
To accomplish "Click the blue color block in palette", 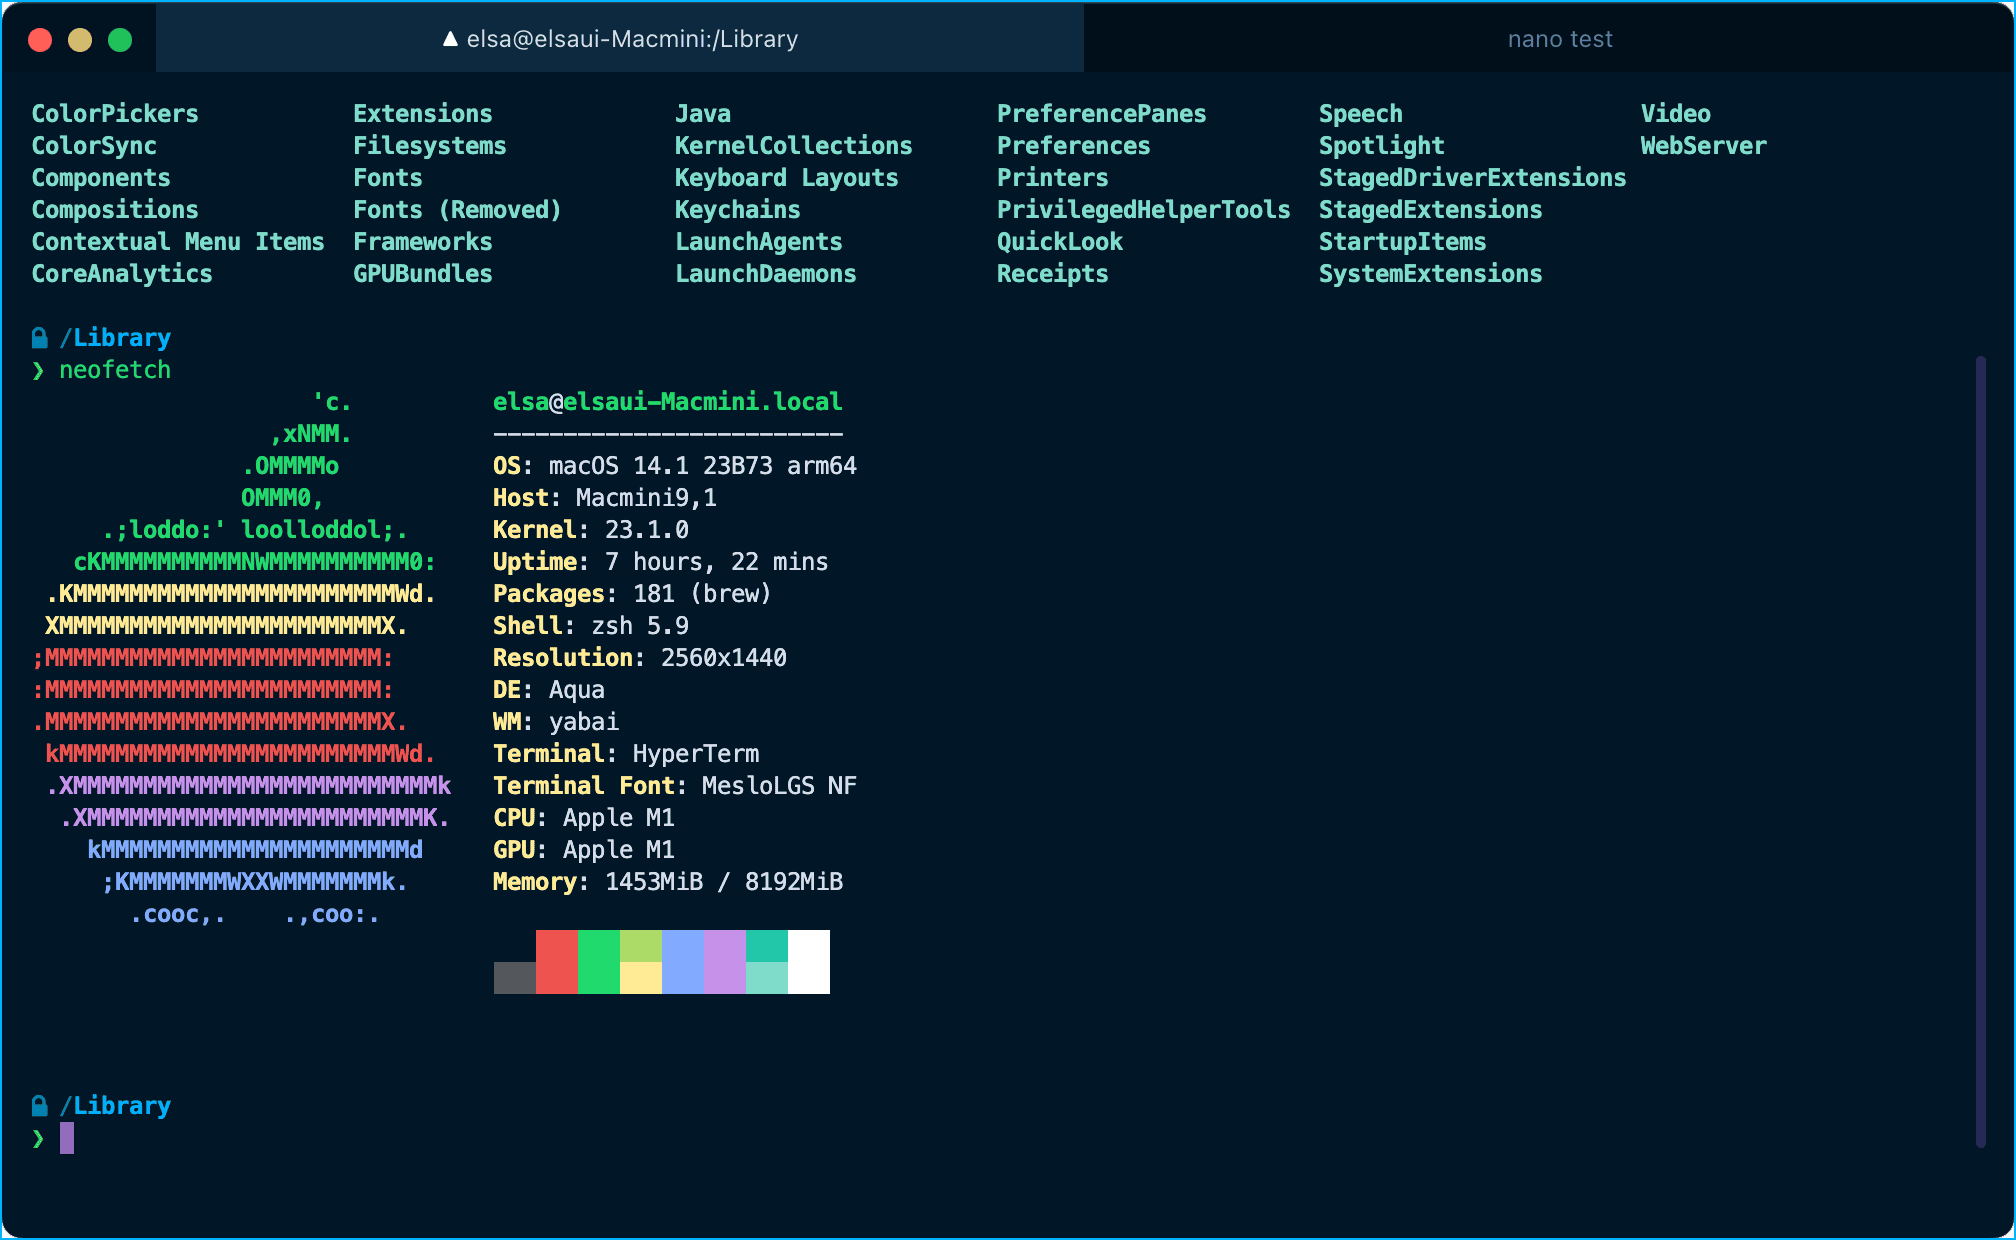I will click(682, 961).
